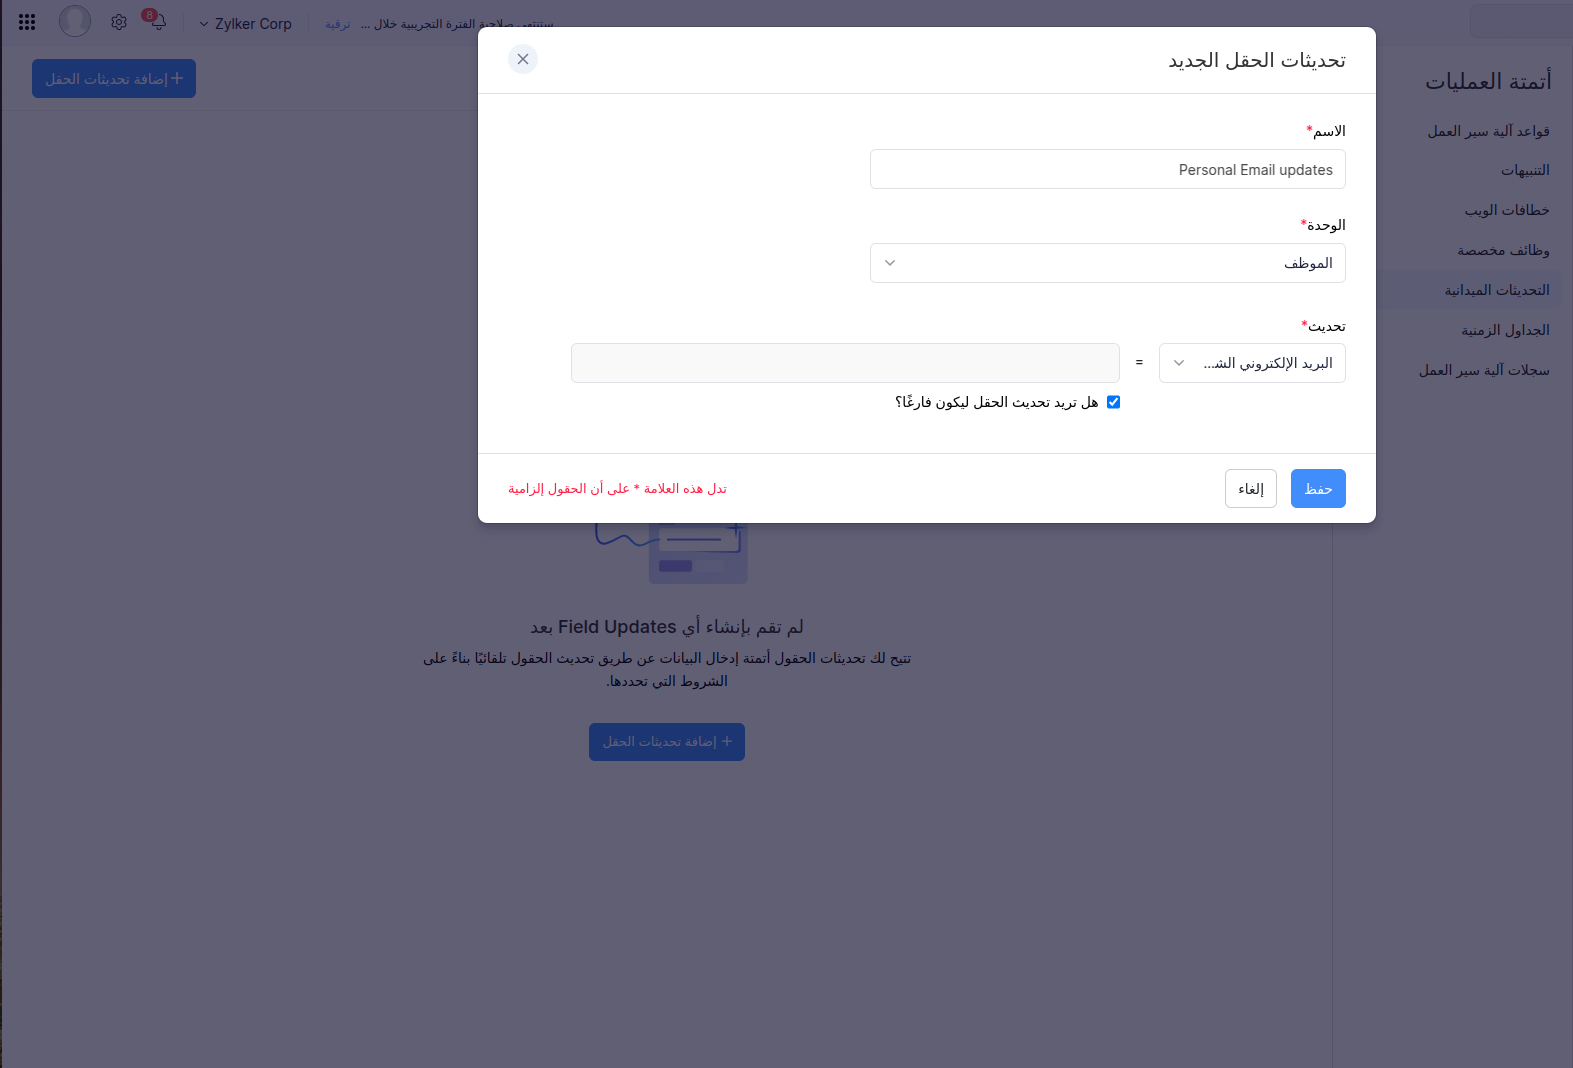The image size is (1573, 1068).
Task: Open the notifications bell icon
Action: 157,22
